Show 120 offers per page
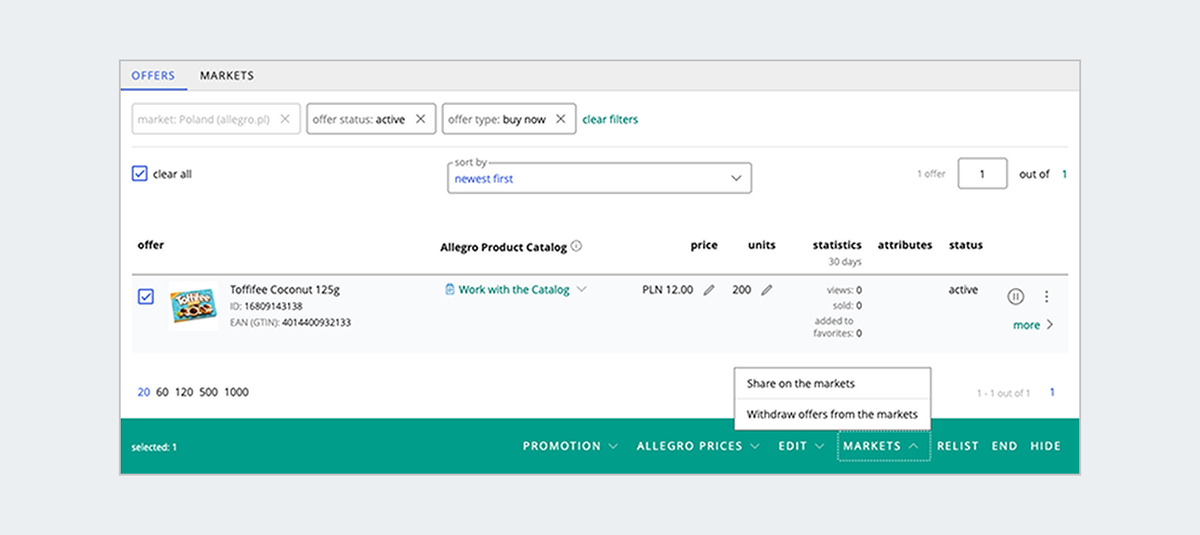Viewport: 1200px width, 535px height. 184,392
